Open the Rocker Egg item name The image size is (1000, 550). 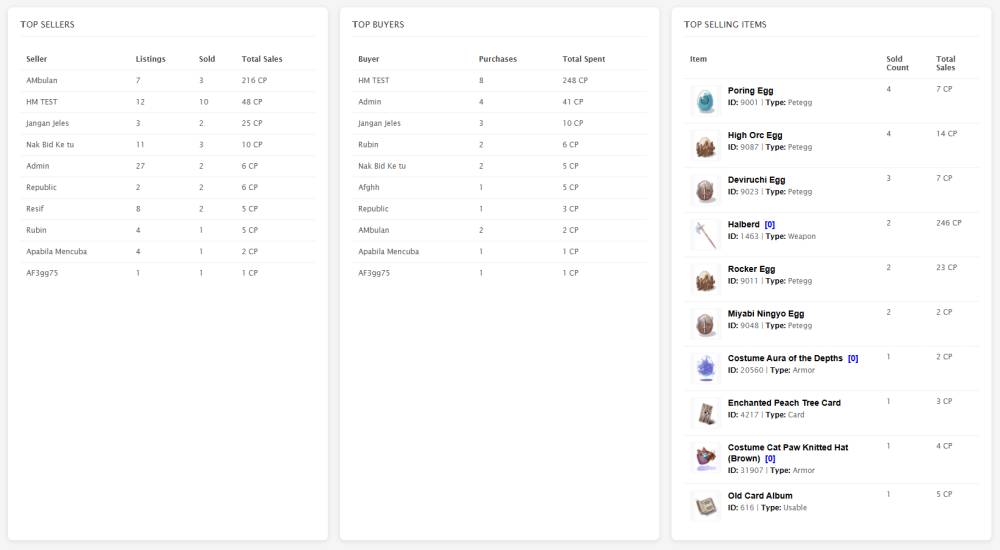point(751,269)
